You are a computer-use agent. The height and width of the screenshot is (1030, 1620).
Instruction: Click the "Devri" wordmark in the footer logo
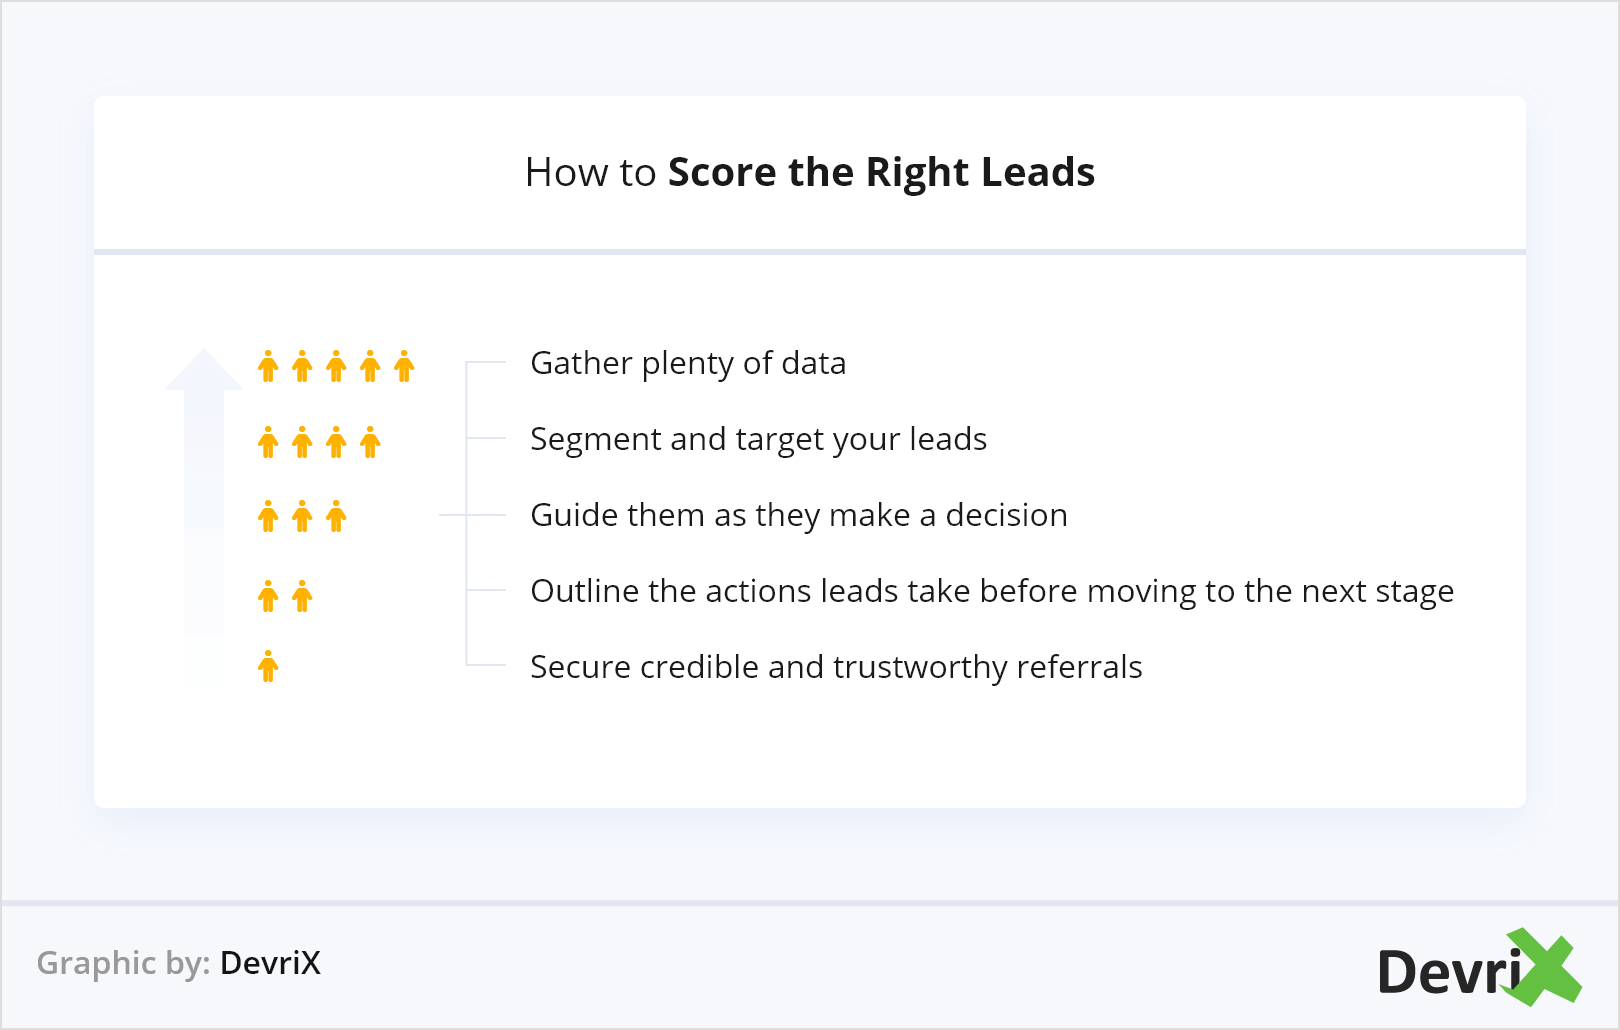point(1445,972)
